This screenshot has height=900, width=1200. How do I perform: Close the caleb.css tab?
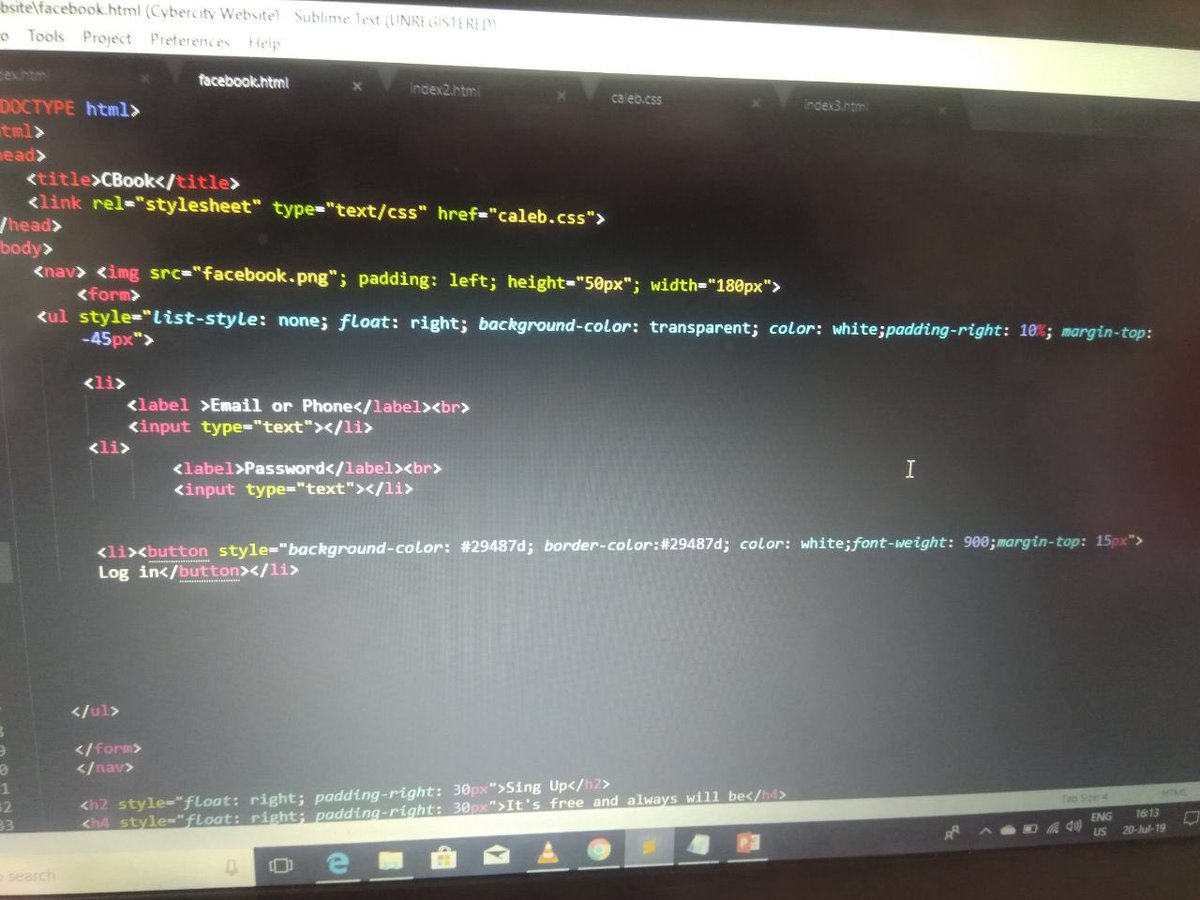click(x=756, y=103)
